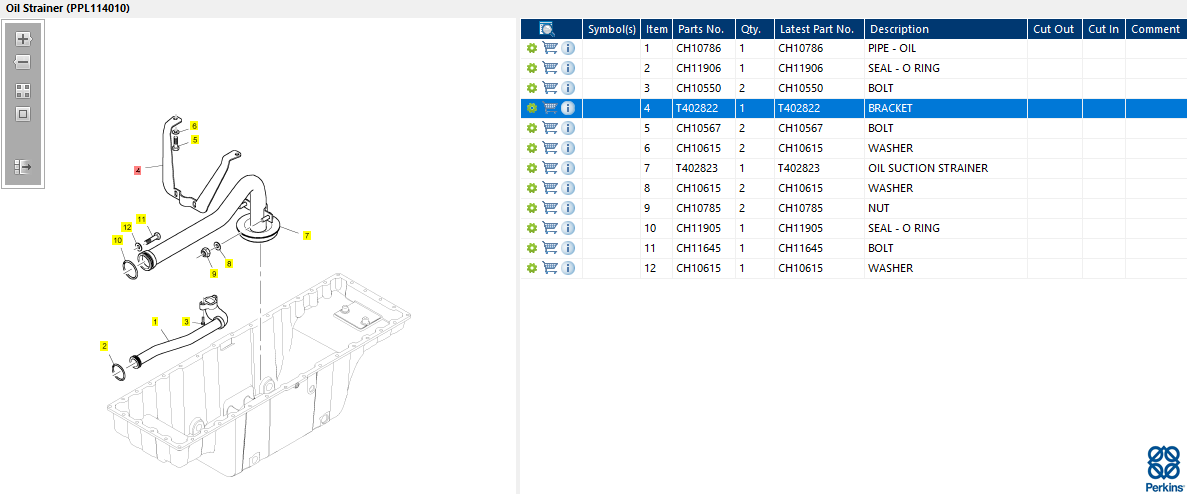The image size is (1187, 494).
Task: Click description OIL SUCTION STRAINER
Action: [x=928, y=168]
